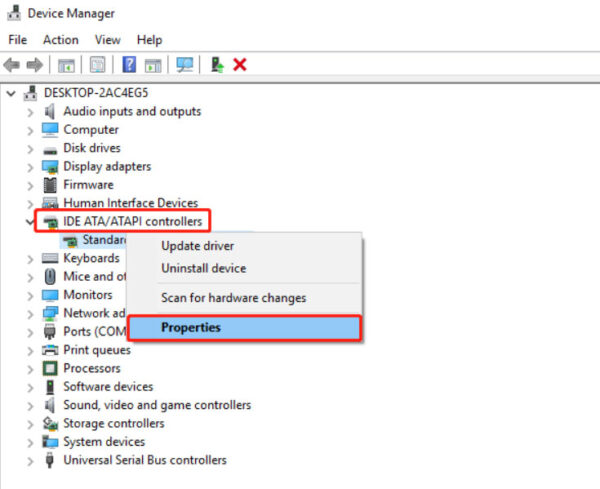600x489 pixels.
Task: Collapse the DESKTOP-2AC4EG5 root node
Action: point(11,93)
